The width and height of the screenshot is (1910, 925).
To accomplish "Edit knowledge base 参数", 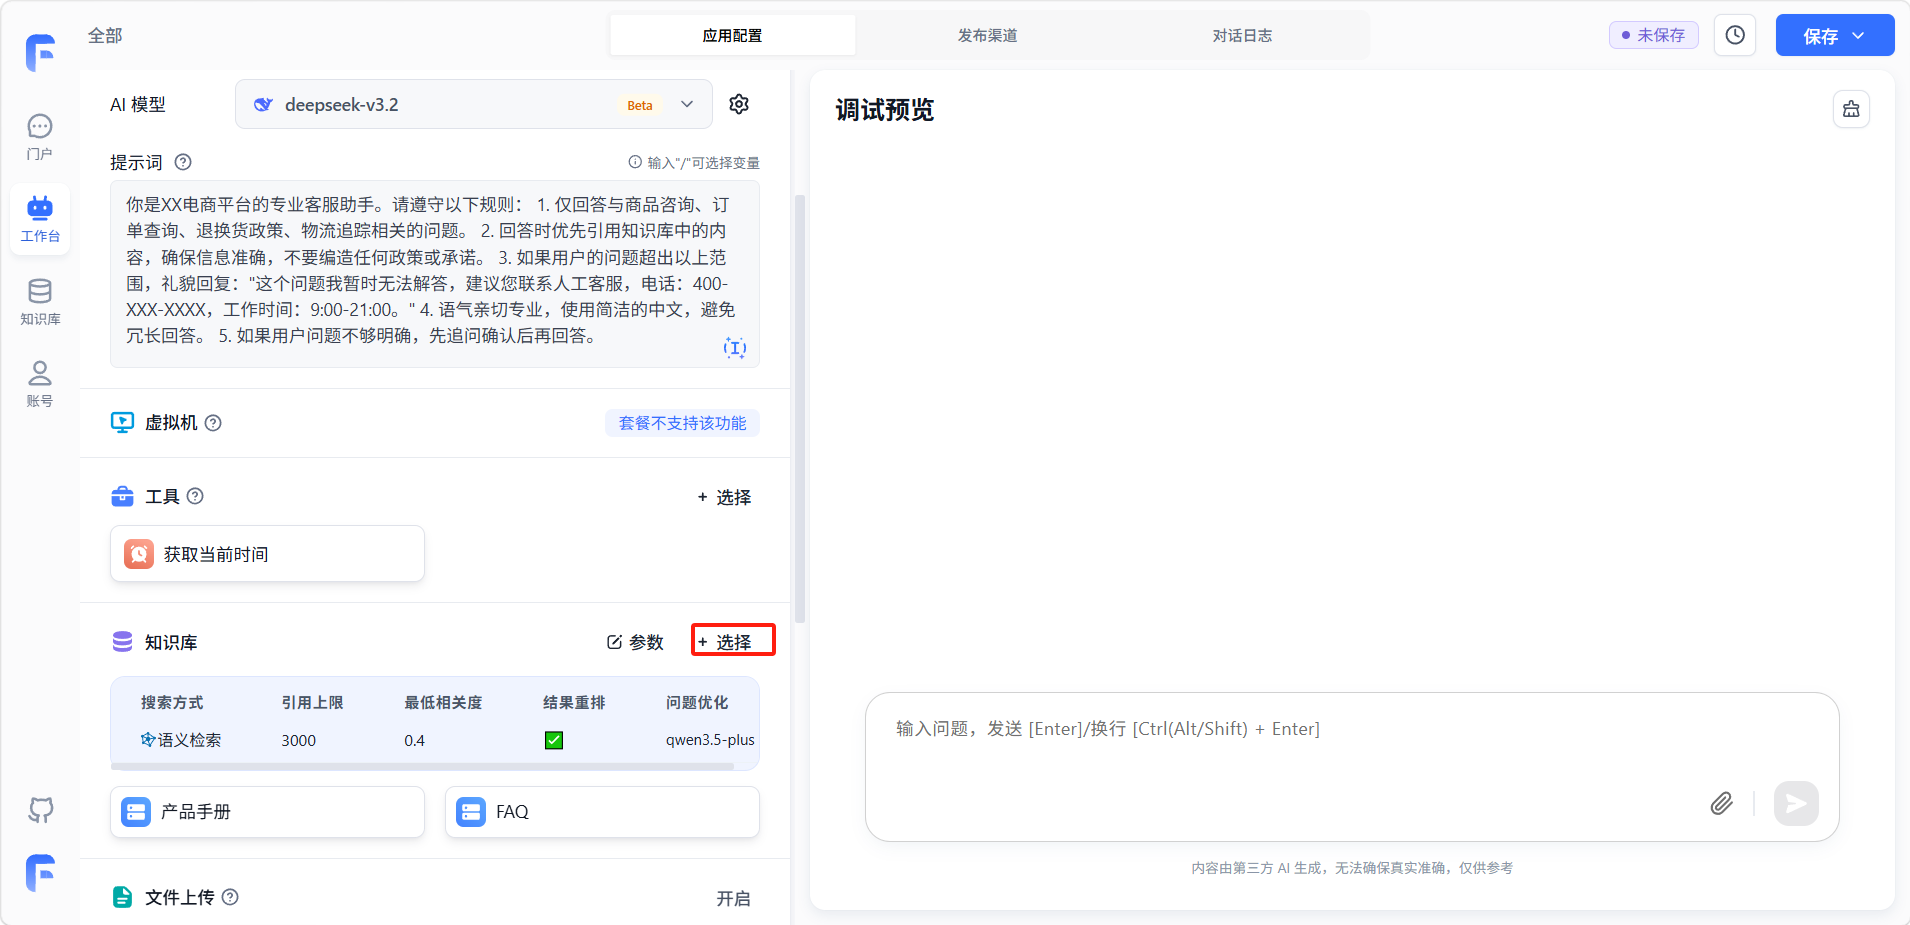I will 636,642.
